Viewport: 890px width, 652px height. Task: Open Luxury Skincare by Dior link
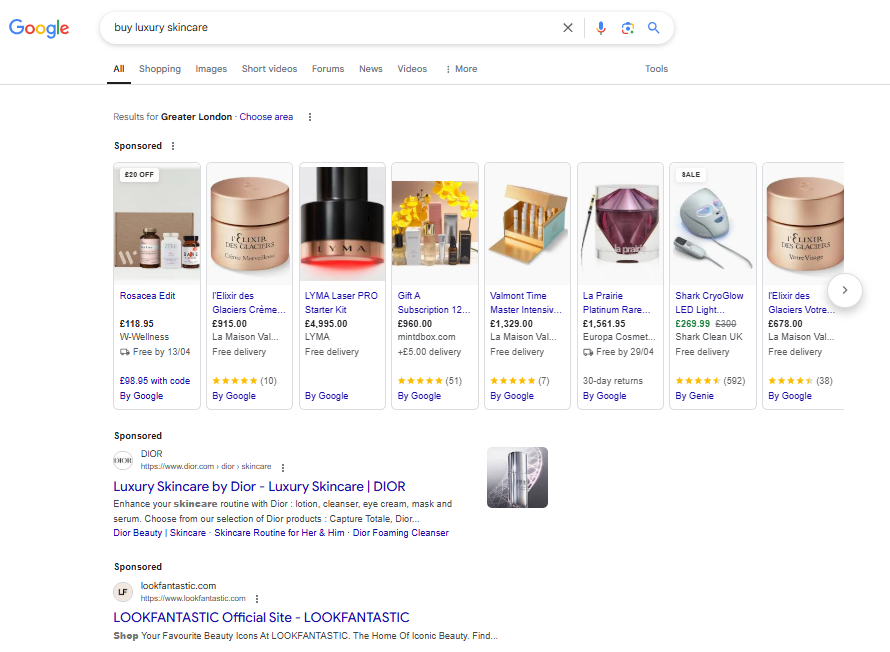click(259, 486)
